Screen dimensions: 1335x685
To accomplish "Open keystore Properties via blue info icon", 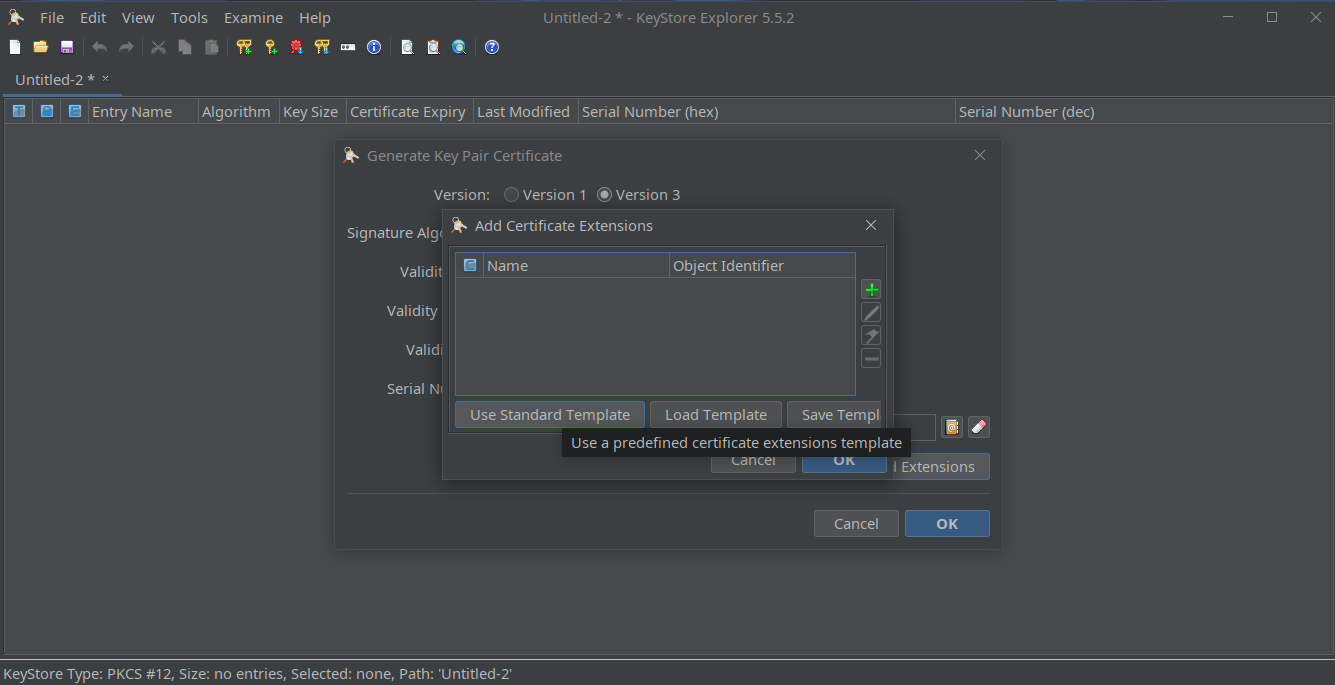I will tap(374, 47).
